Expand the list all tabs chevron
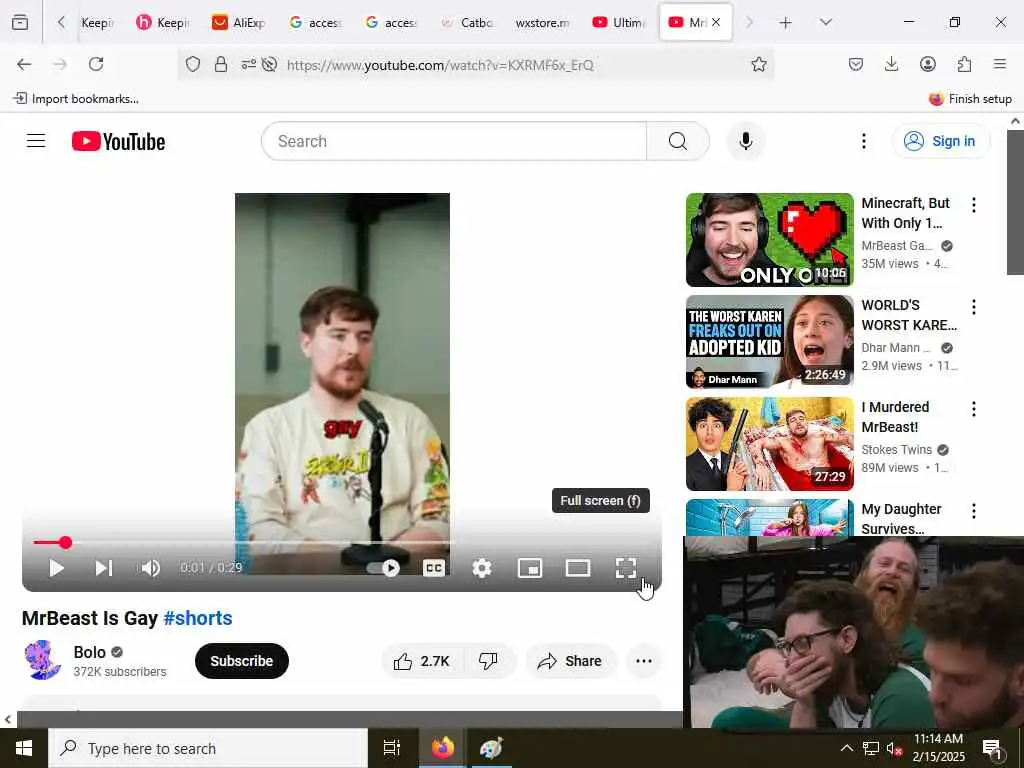The width and height of the screenshot is (1024, 768). tap(825, 22)
